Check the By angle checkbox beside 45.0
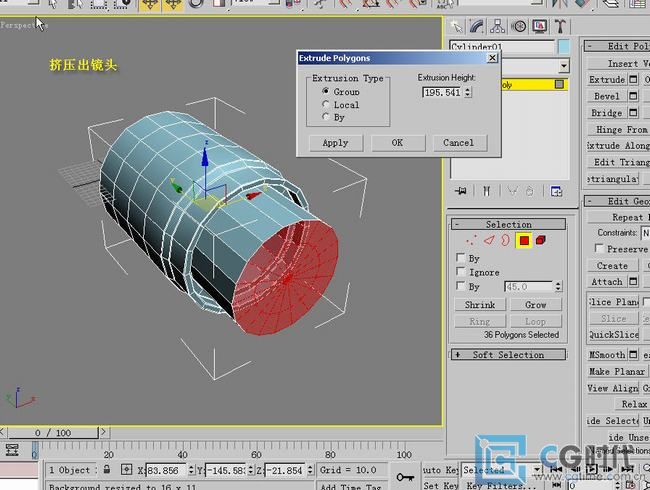The width and height of the screenshot is (650, 490). coord(460,286)
